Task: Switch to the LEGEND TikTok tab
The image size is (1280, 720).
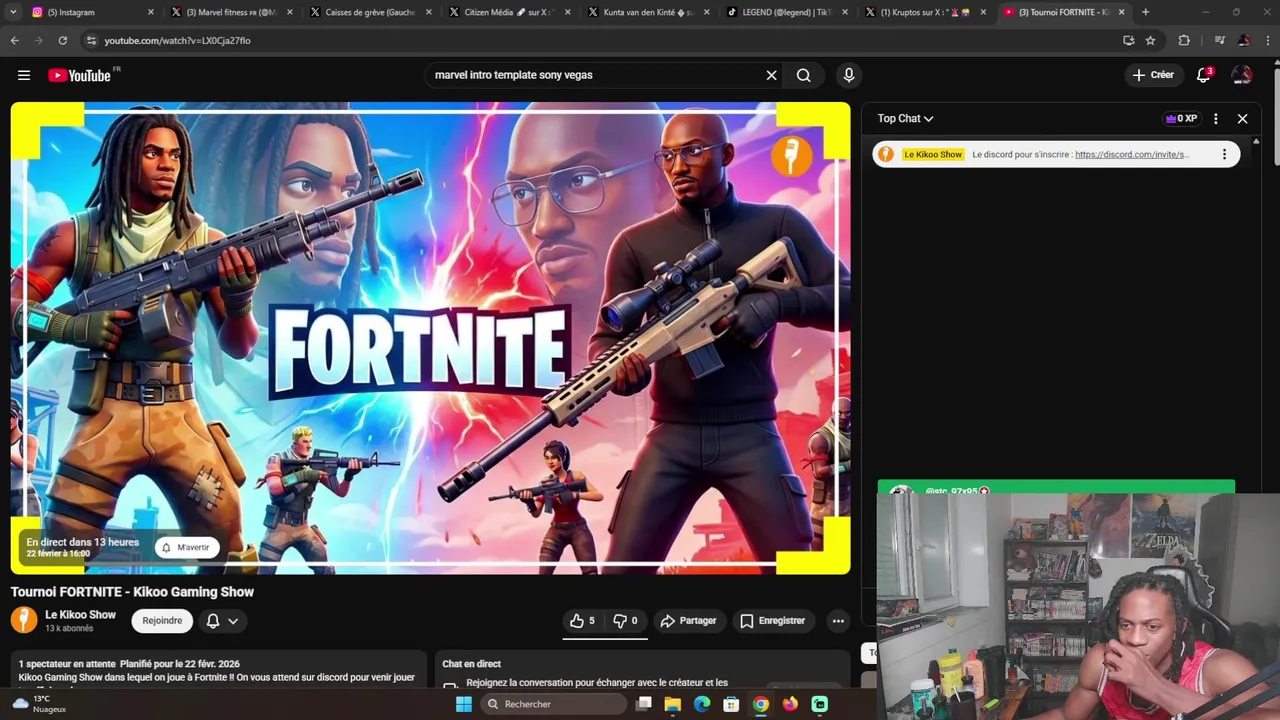Action: point(787,12)
